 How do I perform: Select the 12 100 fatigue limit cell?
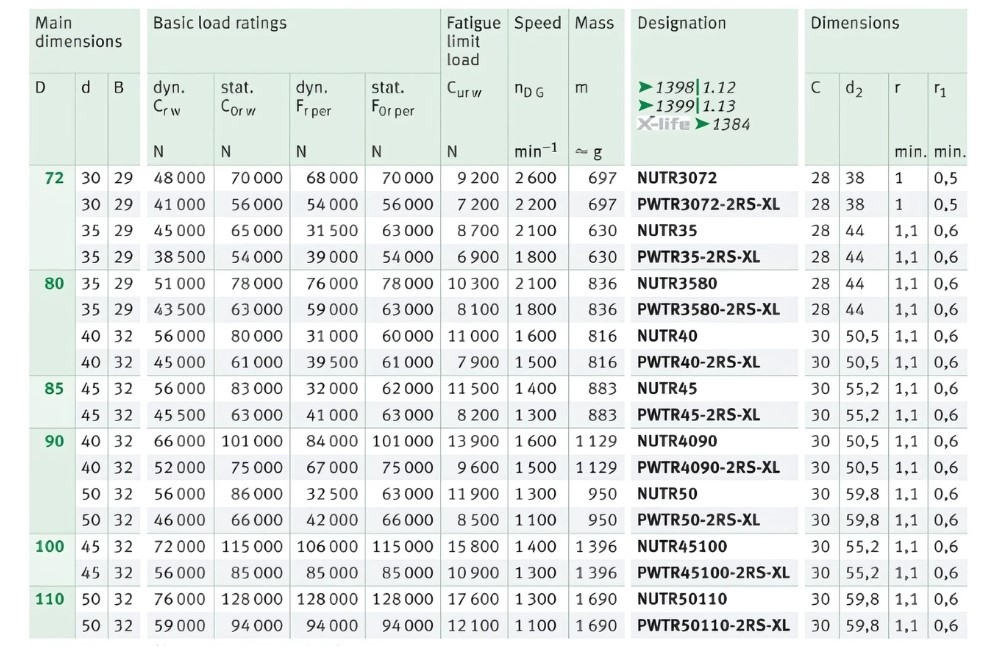point(473,626)
